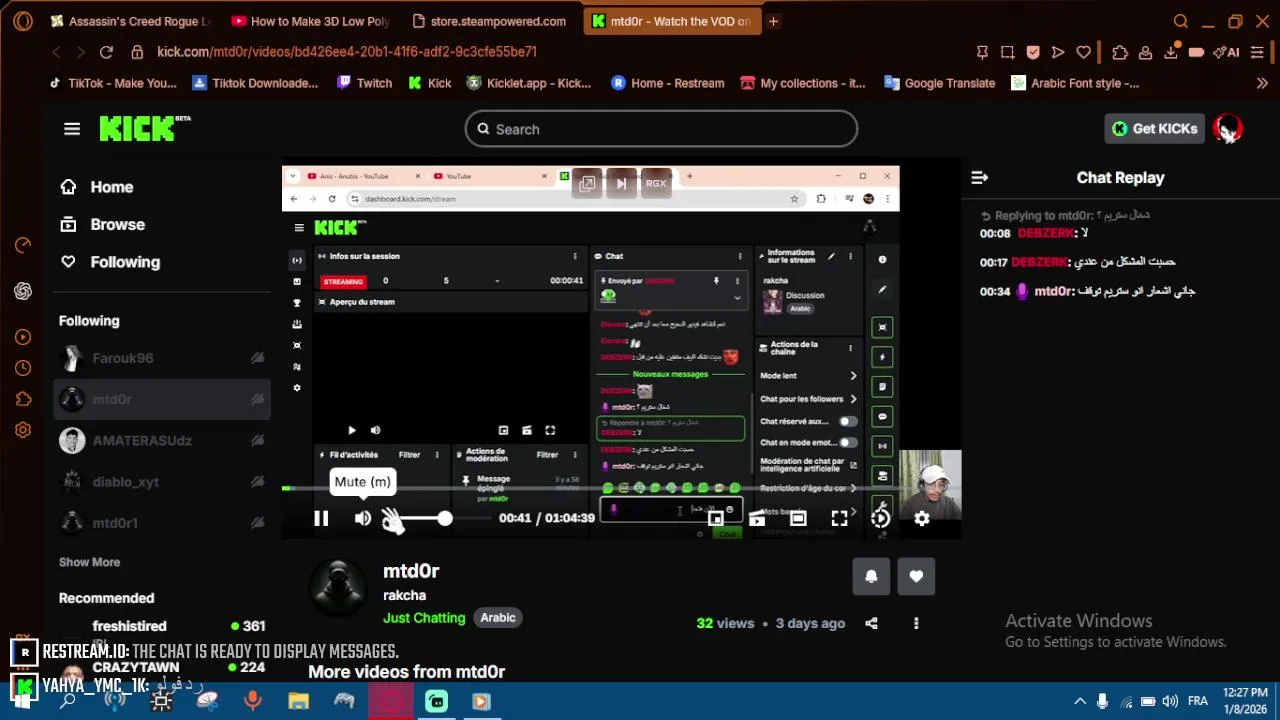The image size is (1280, 720).
Task: Open Following in the Kick sidebar
Action: 110,262
